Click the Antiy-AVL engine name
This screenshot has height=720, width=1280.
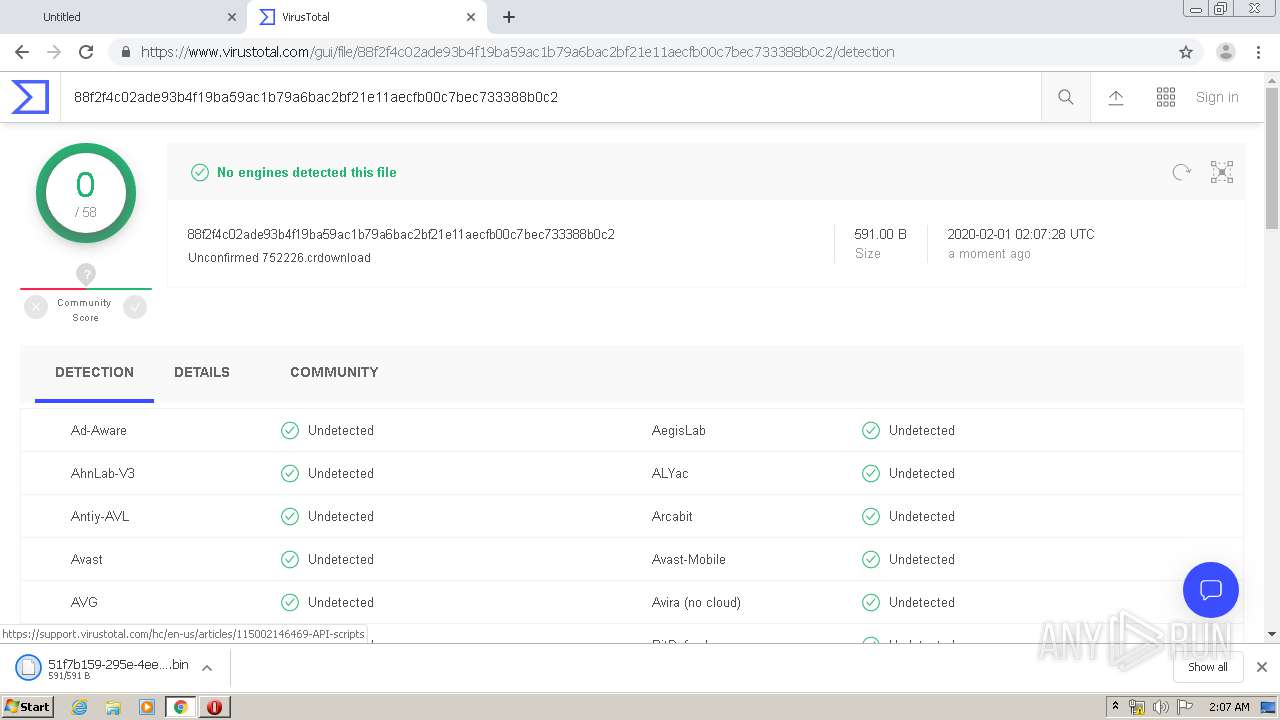100,516
